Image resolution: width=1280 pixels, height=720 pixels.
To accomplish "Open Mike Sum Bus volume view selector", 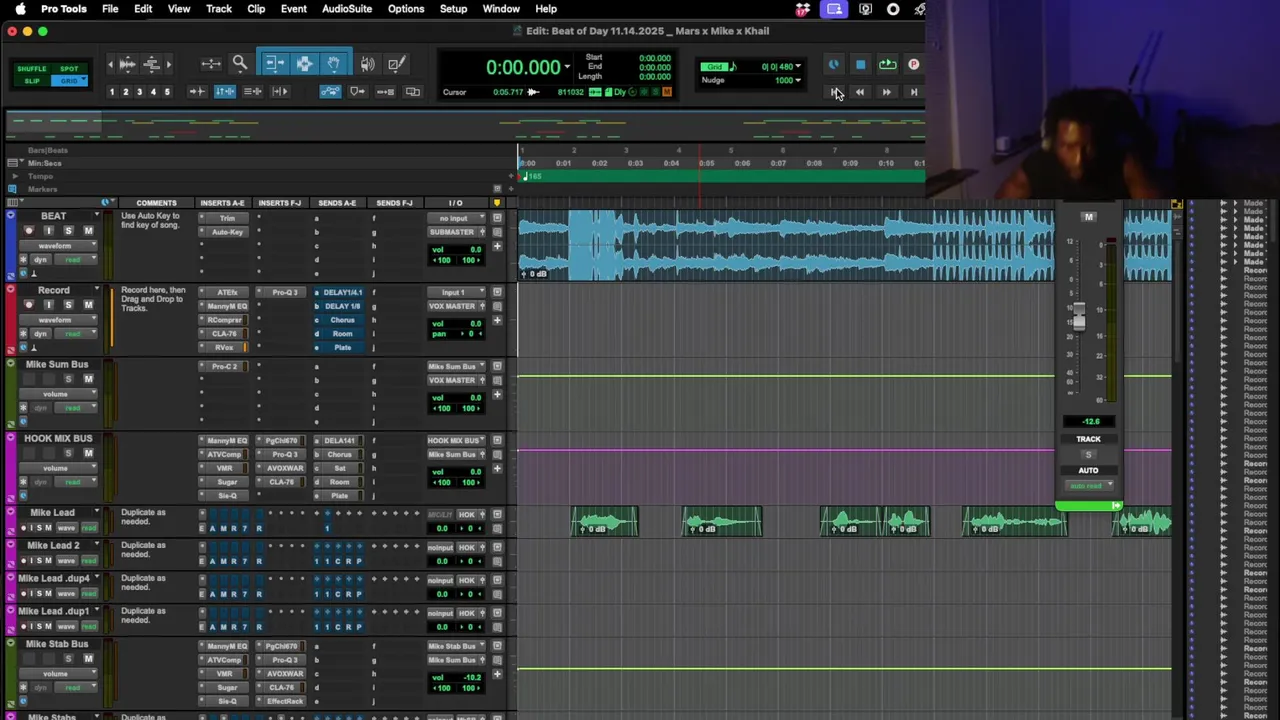I will (57, 394).
